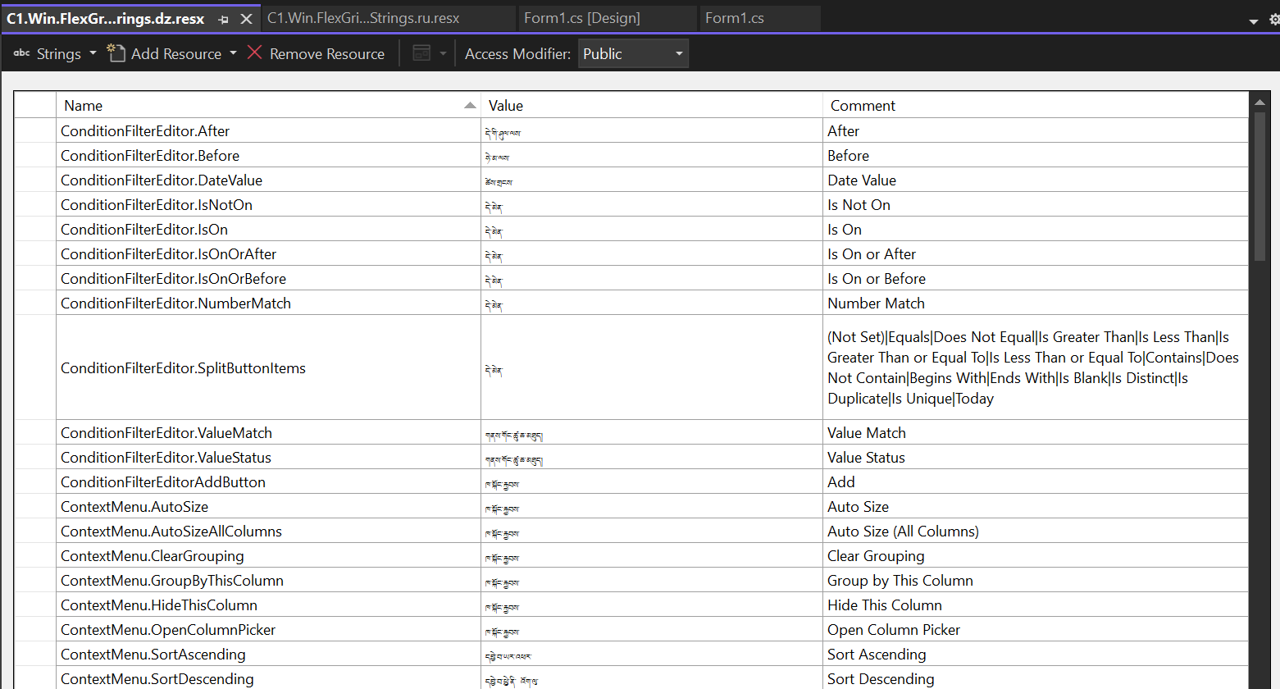Open the Add Resource dropdown arrow

click(x=233, y=54)
